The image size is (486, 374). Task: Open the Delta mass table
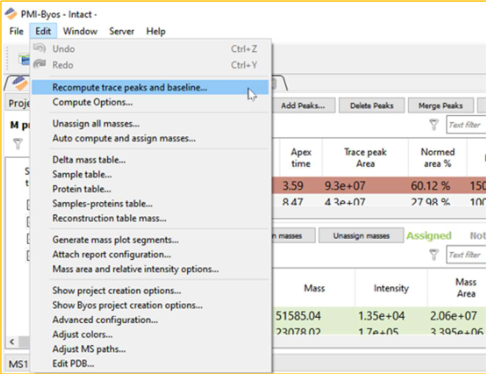pos(150,160)
